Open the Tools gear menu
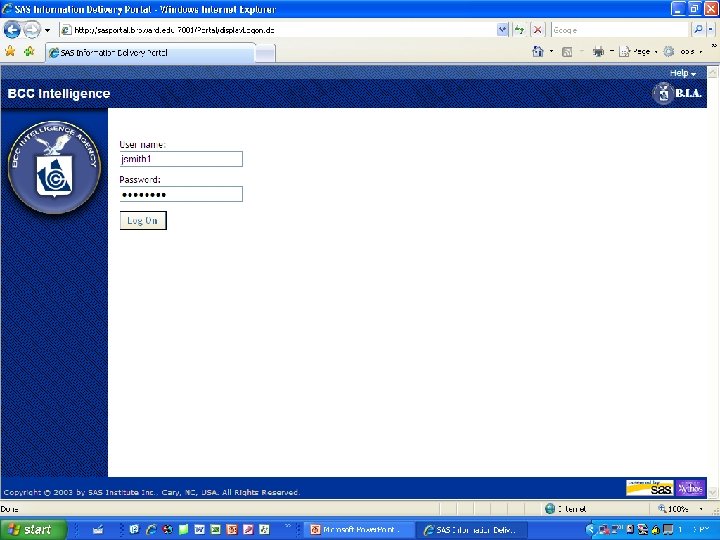 (x=681, y=52)
